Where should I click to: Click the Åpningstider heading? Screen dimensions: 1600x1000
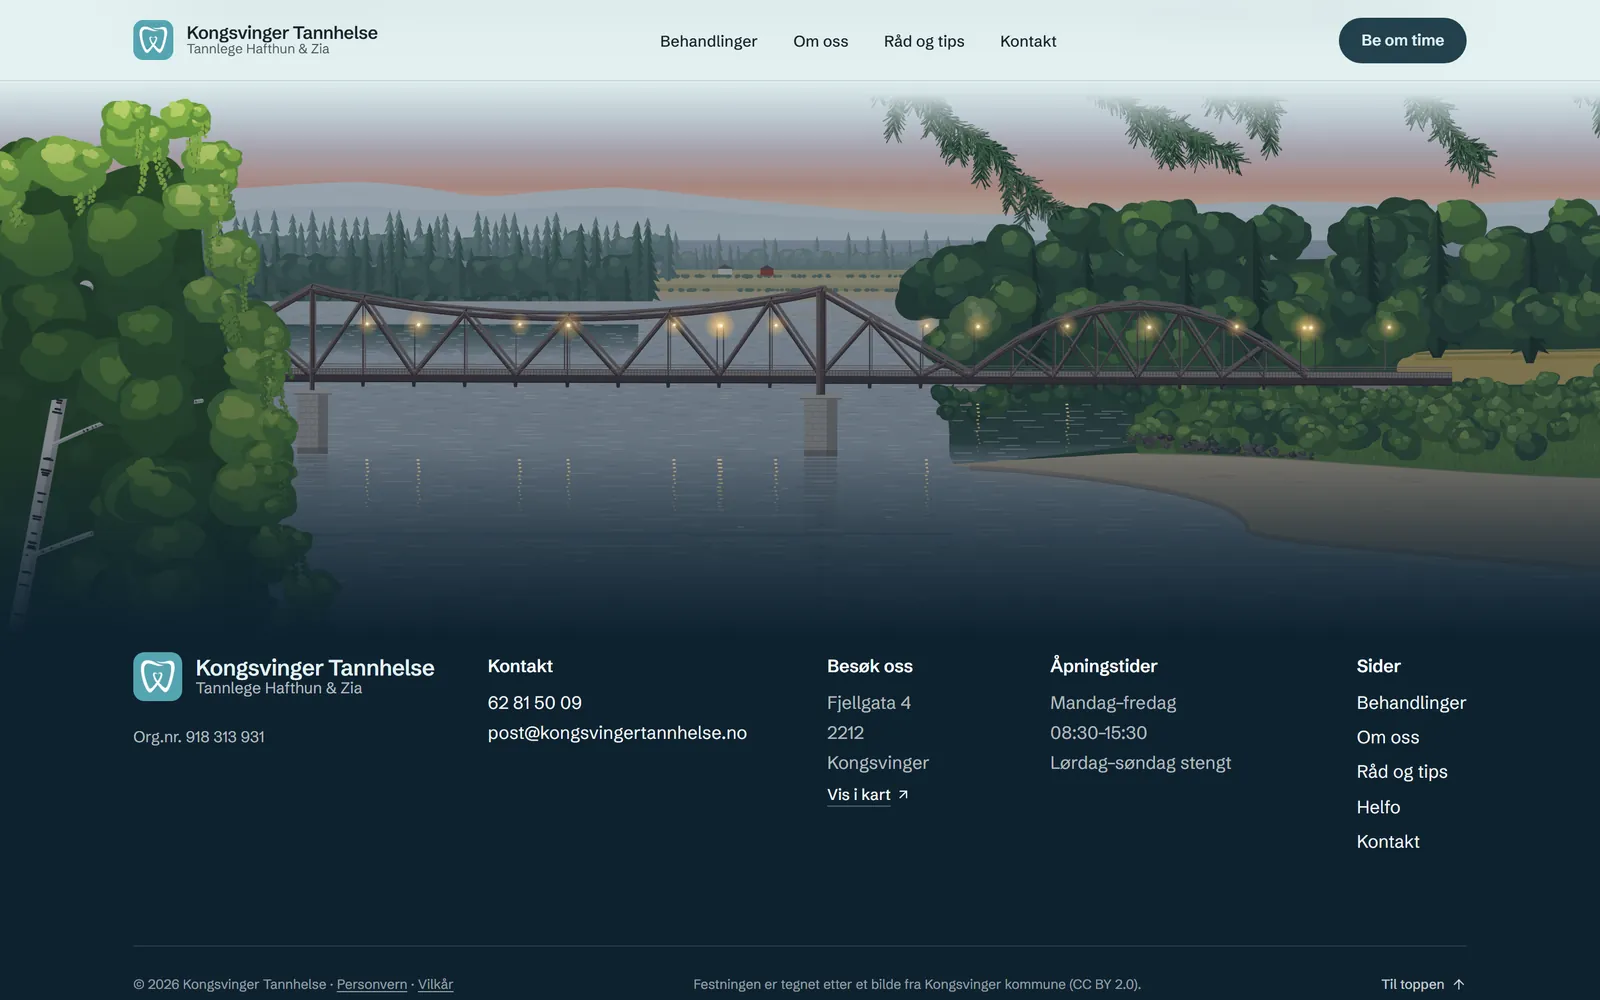click(1103, 666)
